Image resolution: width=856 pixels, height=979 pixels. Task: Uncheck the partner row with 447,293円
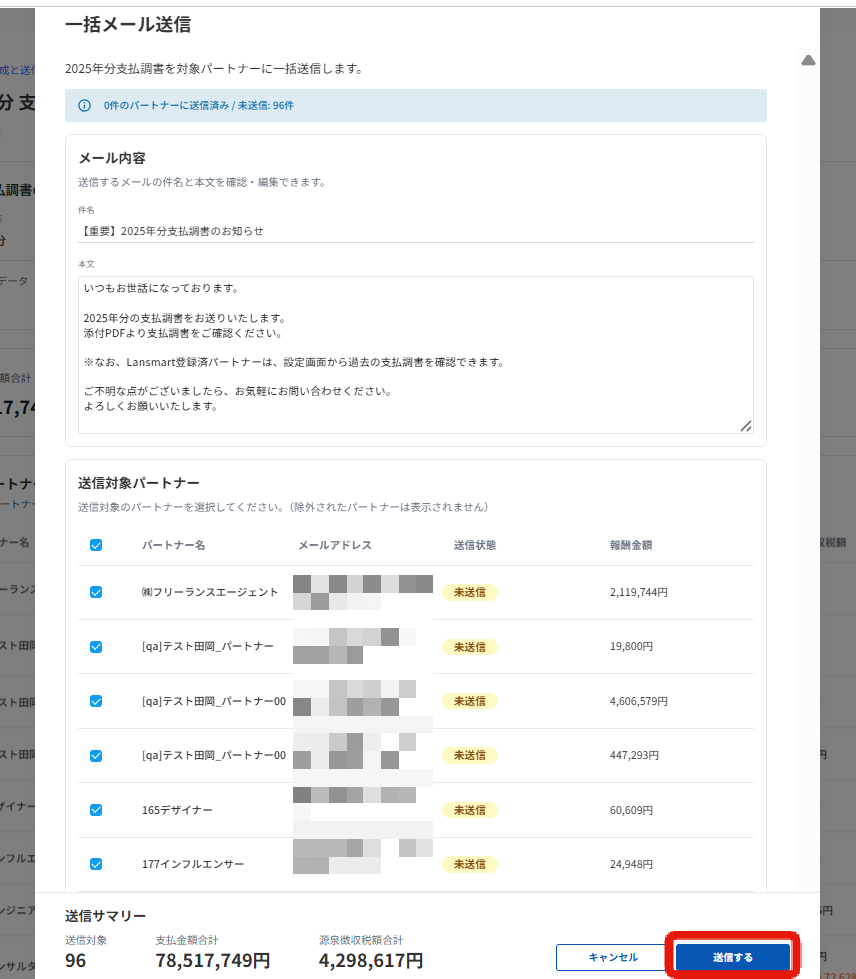[x=96, y=755]
